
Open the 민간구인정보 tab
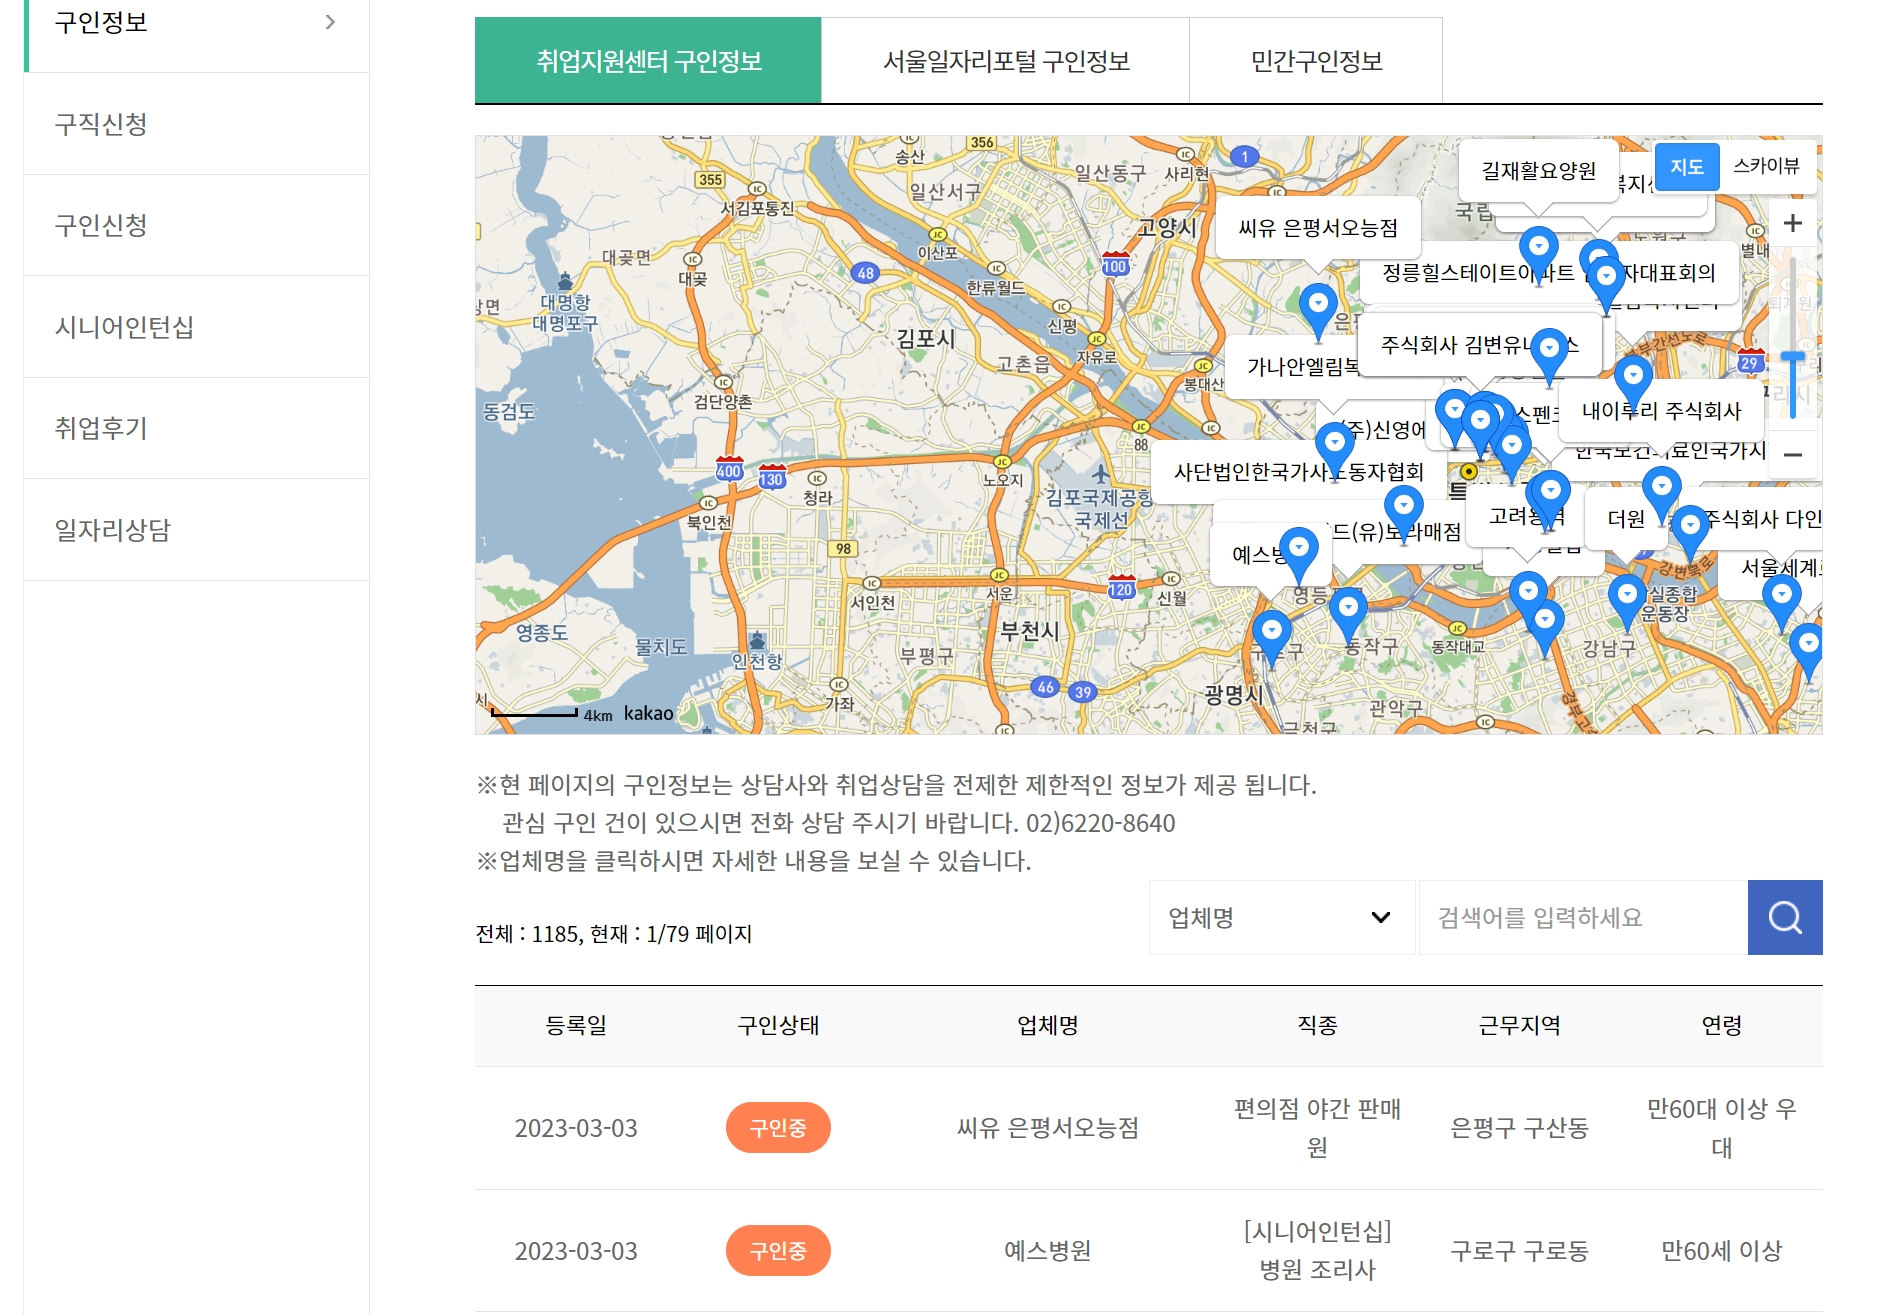tap(1316, 61)
